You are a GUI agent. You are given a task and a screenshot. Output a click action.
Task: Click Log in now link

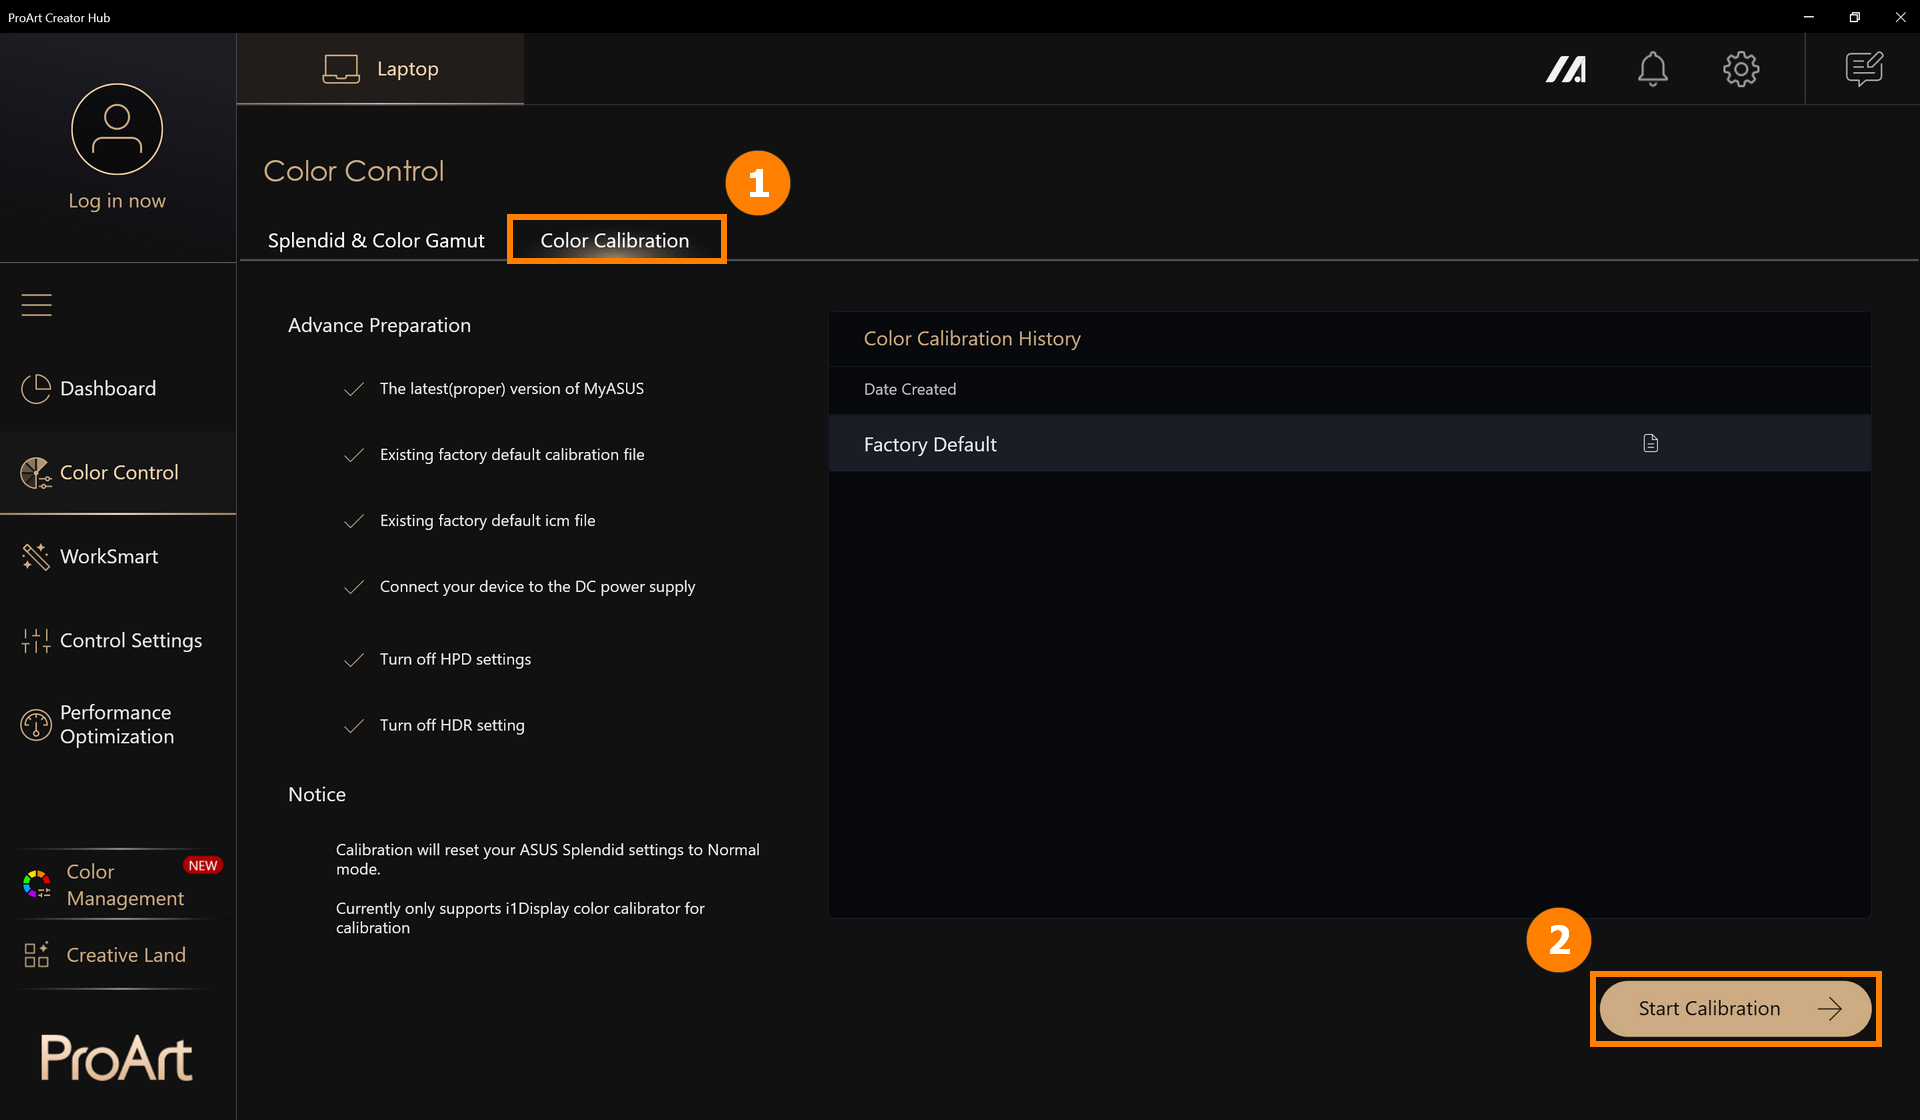tap(117, 201)
